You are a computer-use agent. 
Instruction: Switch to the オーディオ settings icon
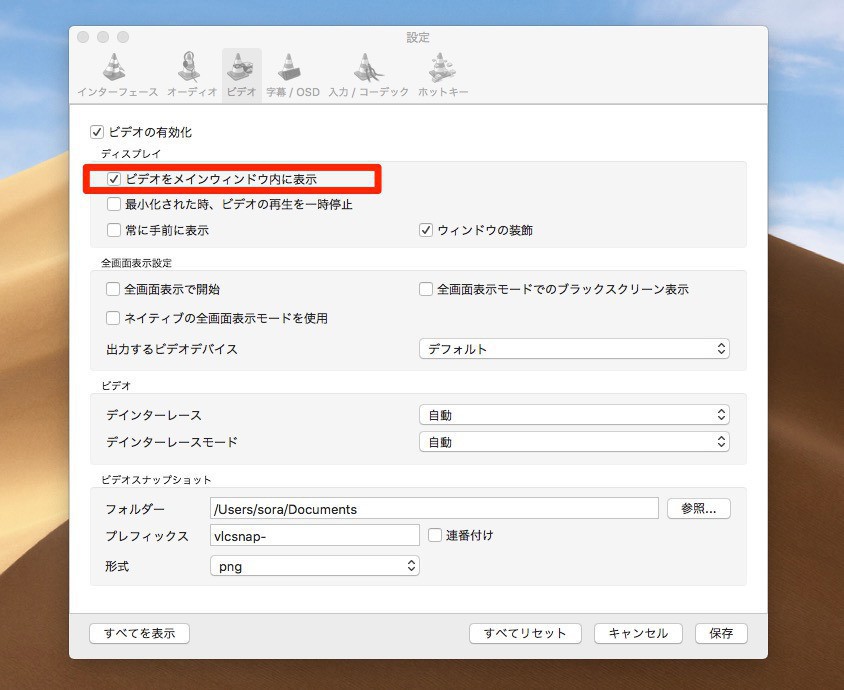tap(188, 70)
